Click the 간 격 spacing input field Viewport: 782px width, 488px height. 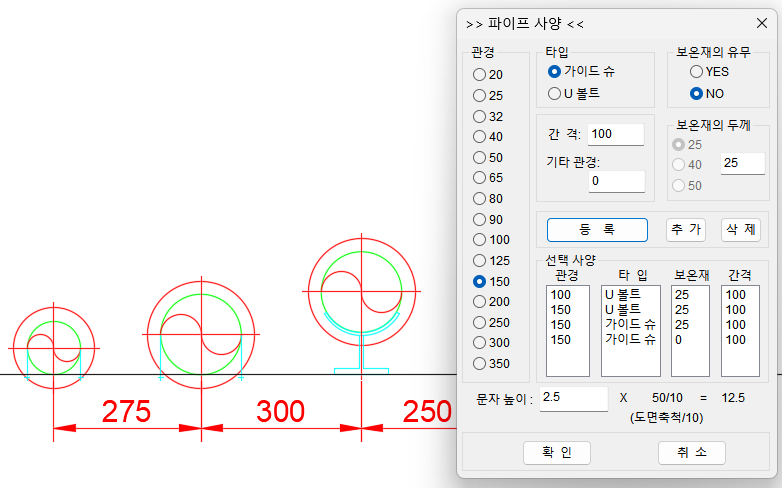(x=615, y=135)
